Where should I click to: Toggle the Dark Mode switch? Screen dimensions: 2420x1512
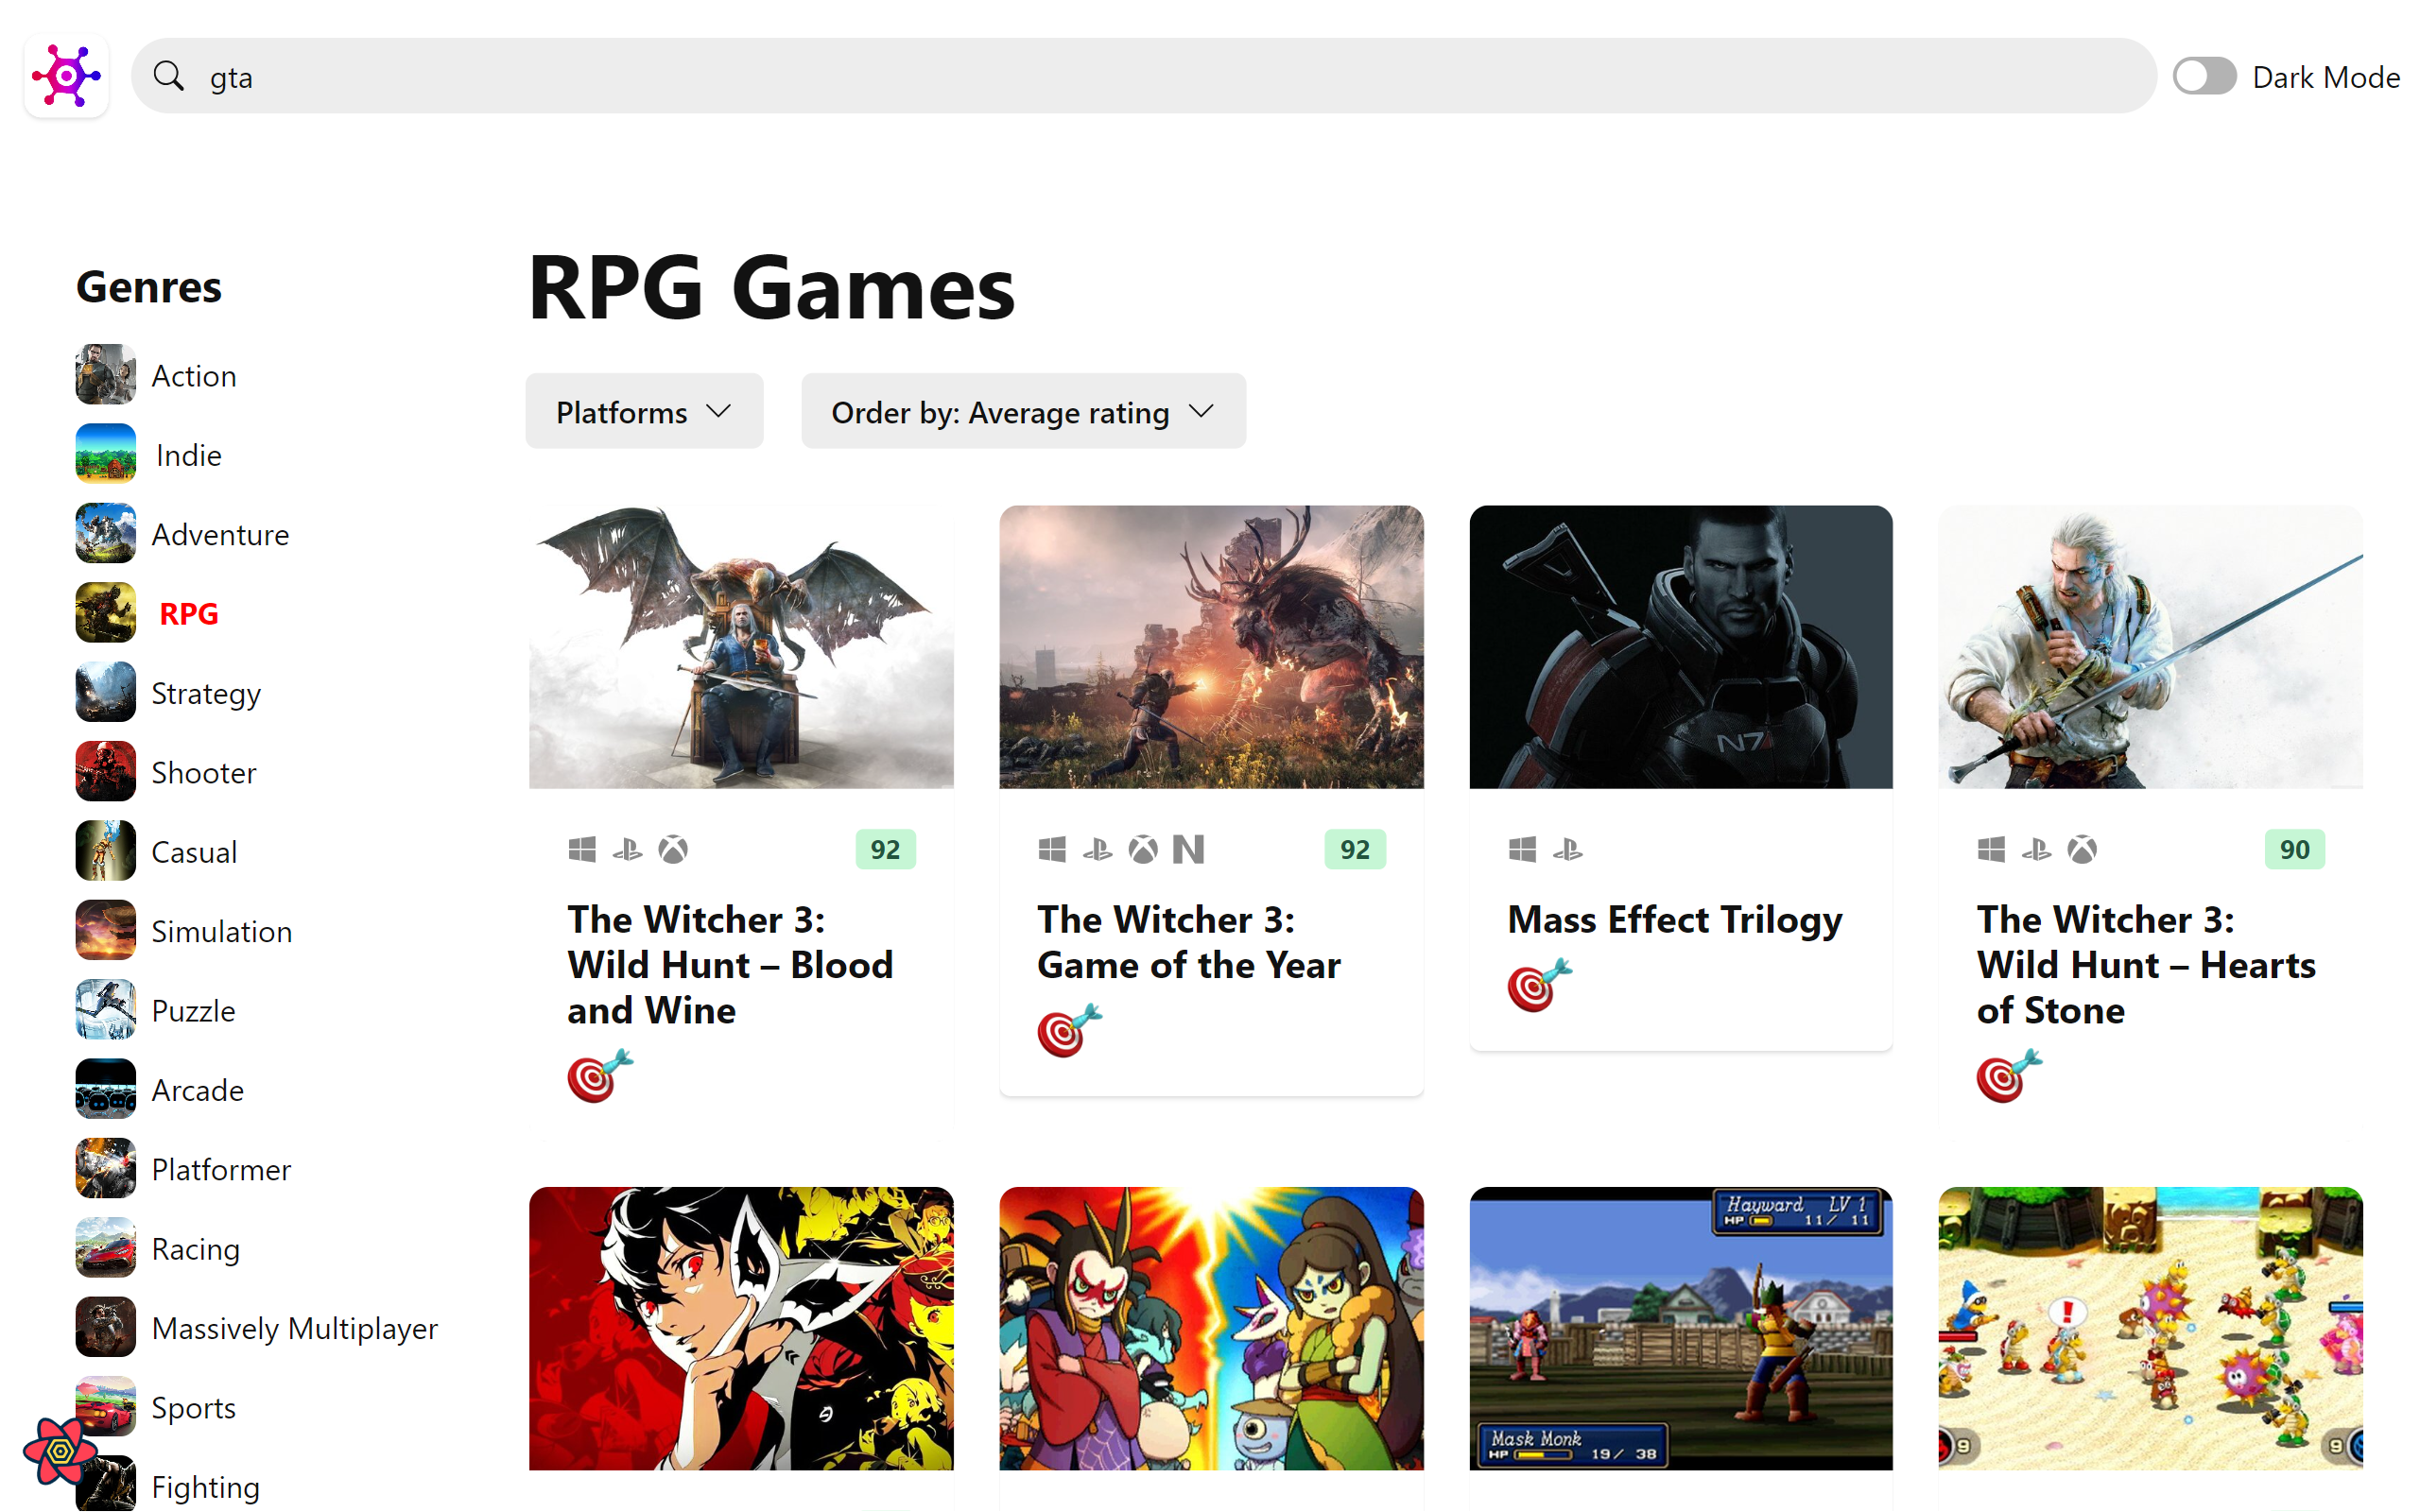tap(2204, 76)
